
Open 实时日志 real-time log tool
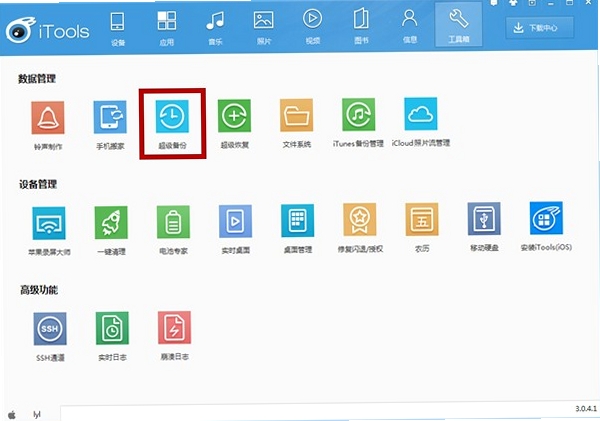tap(112, 328)
